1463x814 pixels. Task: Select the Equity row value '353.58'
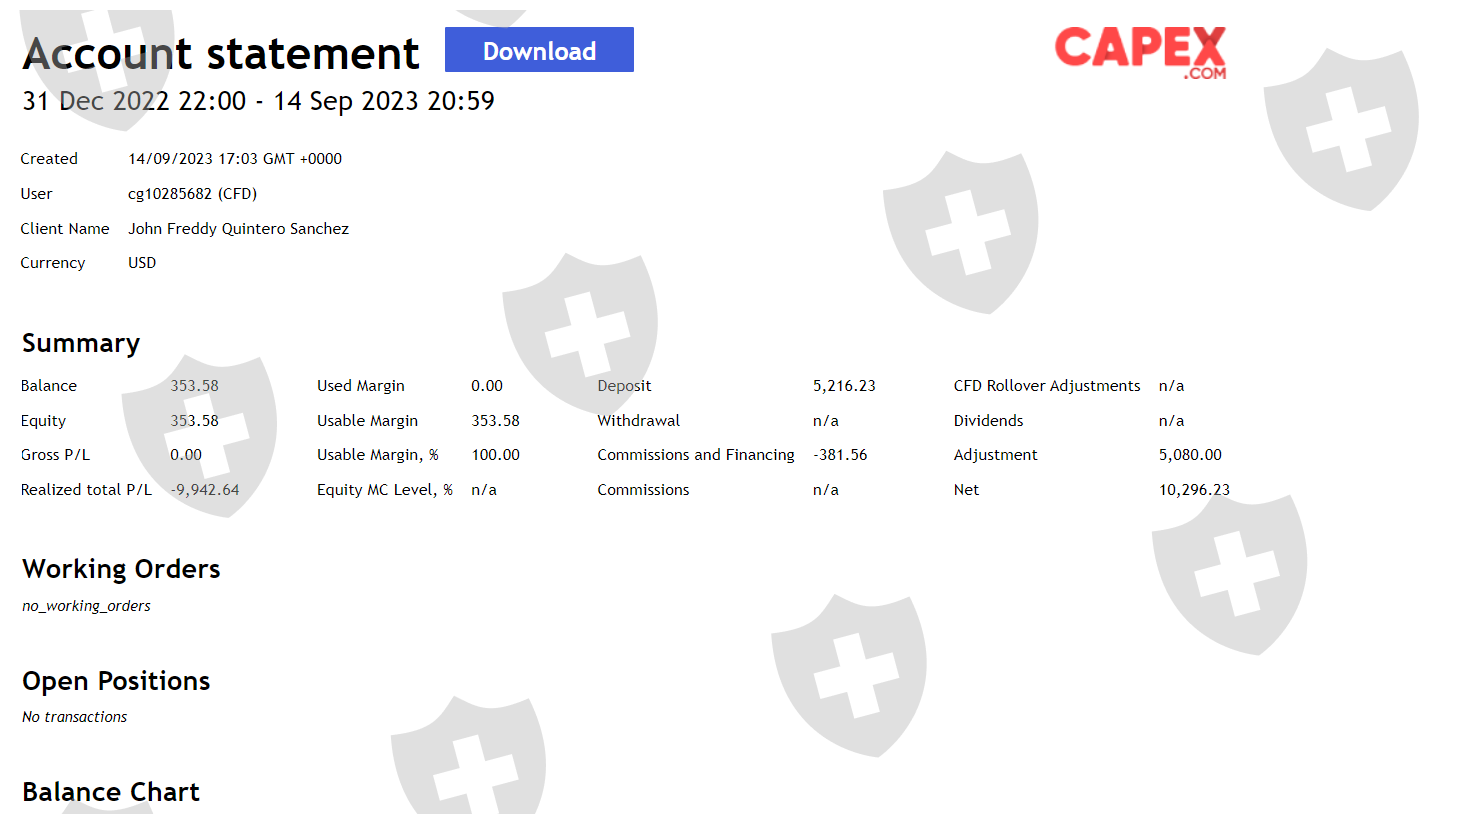pyautogui.click(x=194, y=421)
